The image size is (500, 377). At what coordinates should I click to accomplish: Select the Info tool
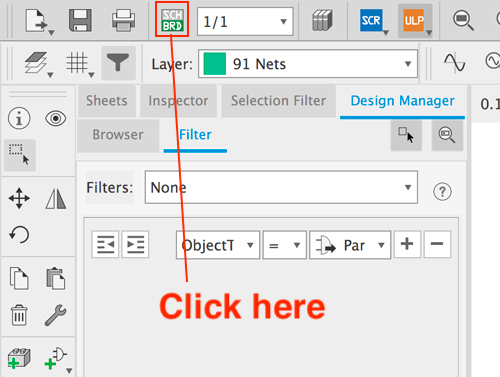point(19,118)
